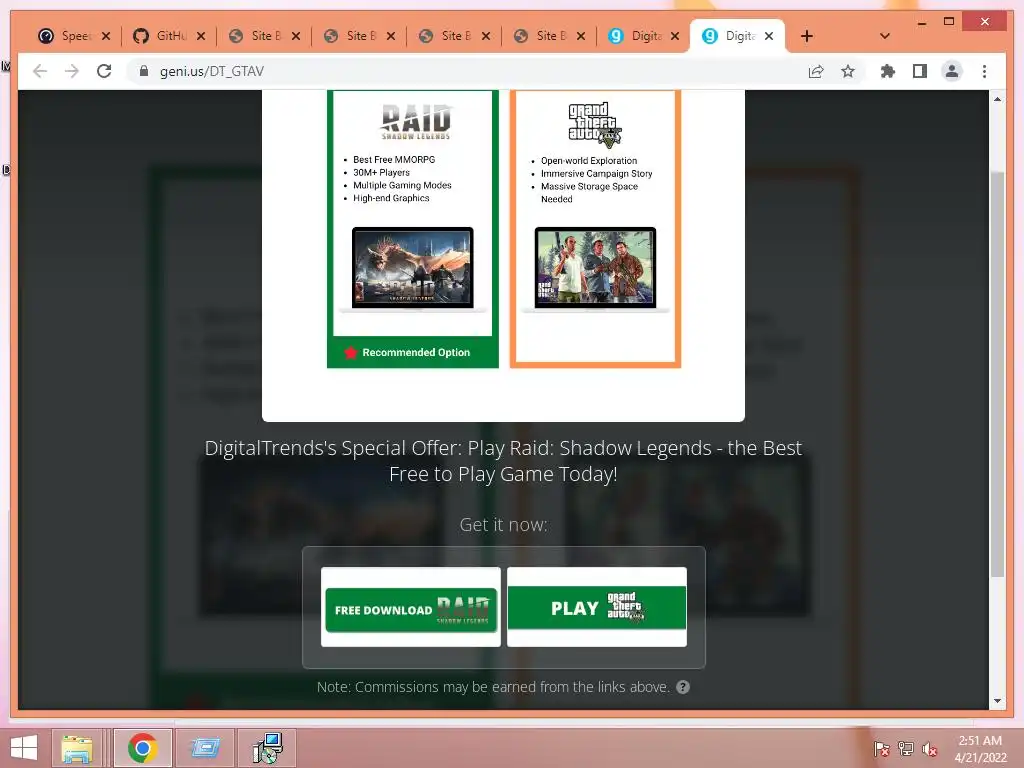The height and width of the screenshot is (768, 1024).
Task: Click the 'Open-world Exploration' bullet text
Action: (x=588, y=161)
